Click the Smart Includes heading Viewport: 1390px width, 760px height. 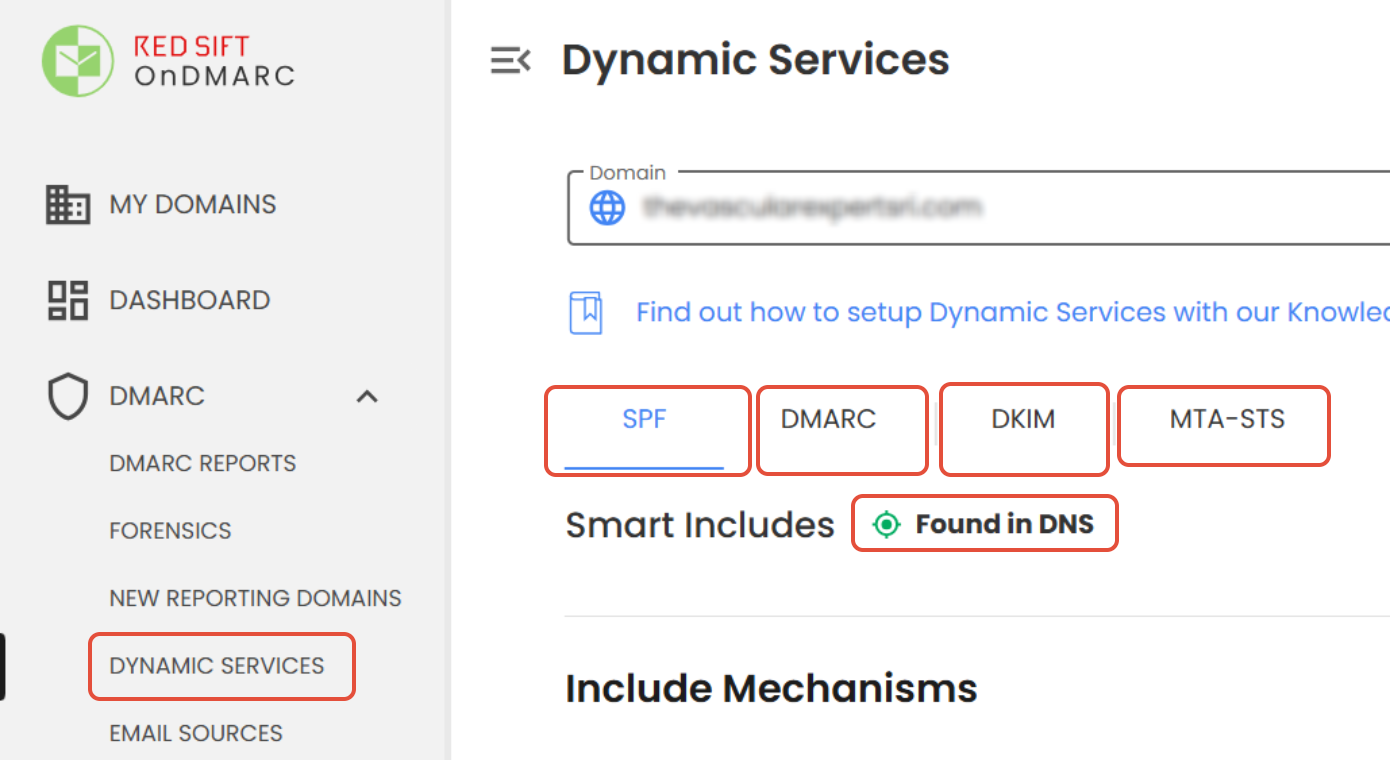coord(700,525)
